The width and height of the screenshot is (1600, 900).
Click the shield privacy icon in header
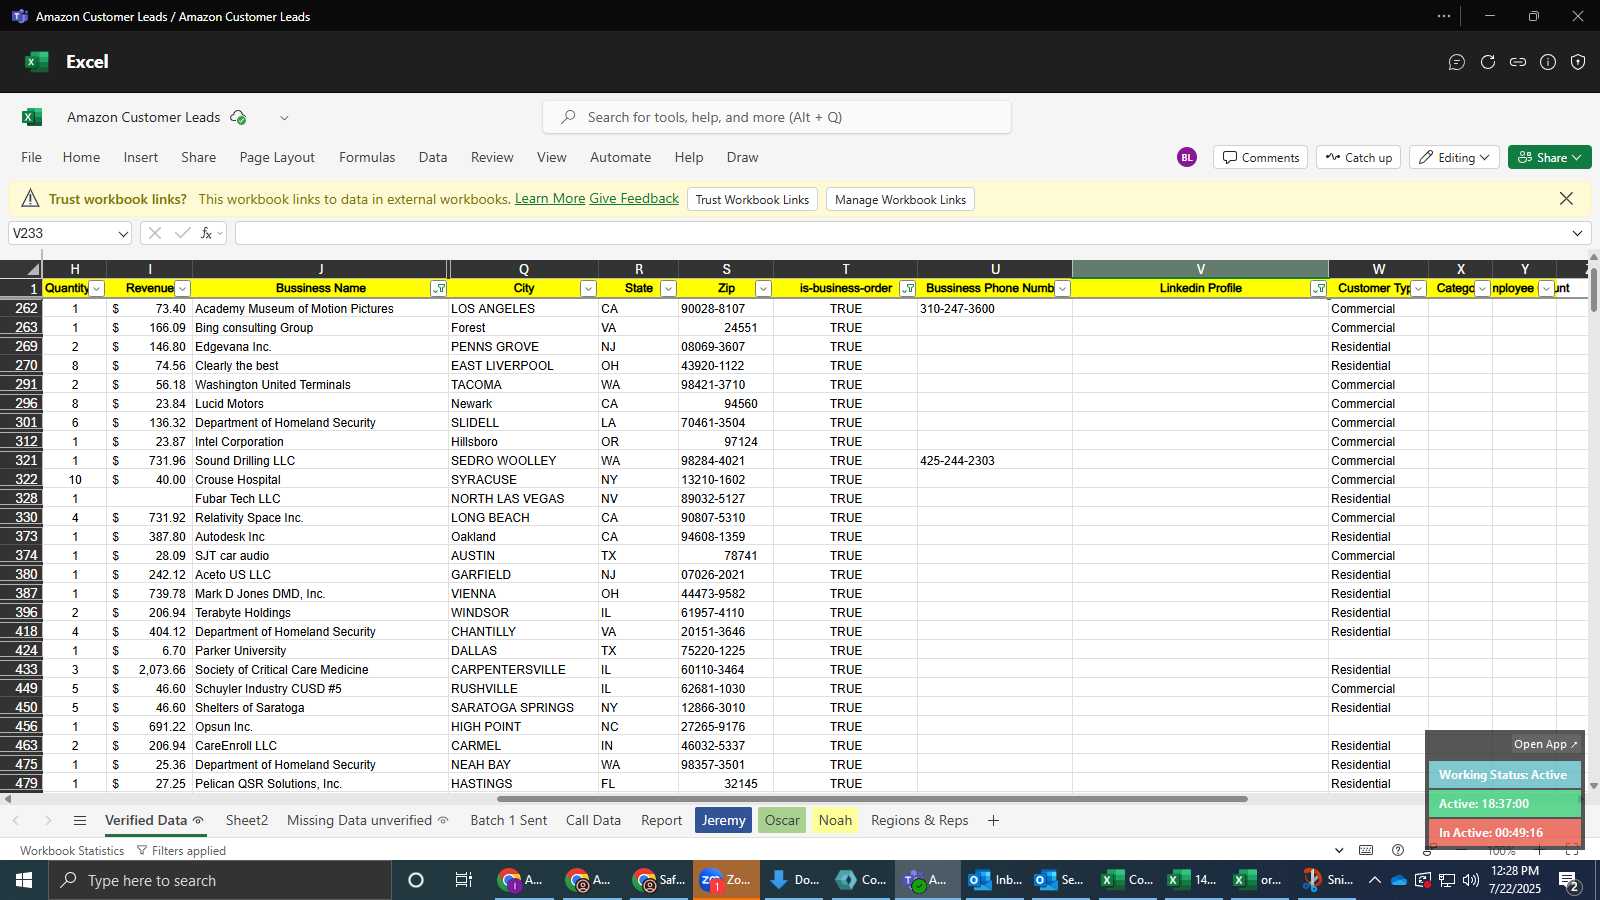pos(1578,62)
